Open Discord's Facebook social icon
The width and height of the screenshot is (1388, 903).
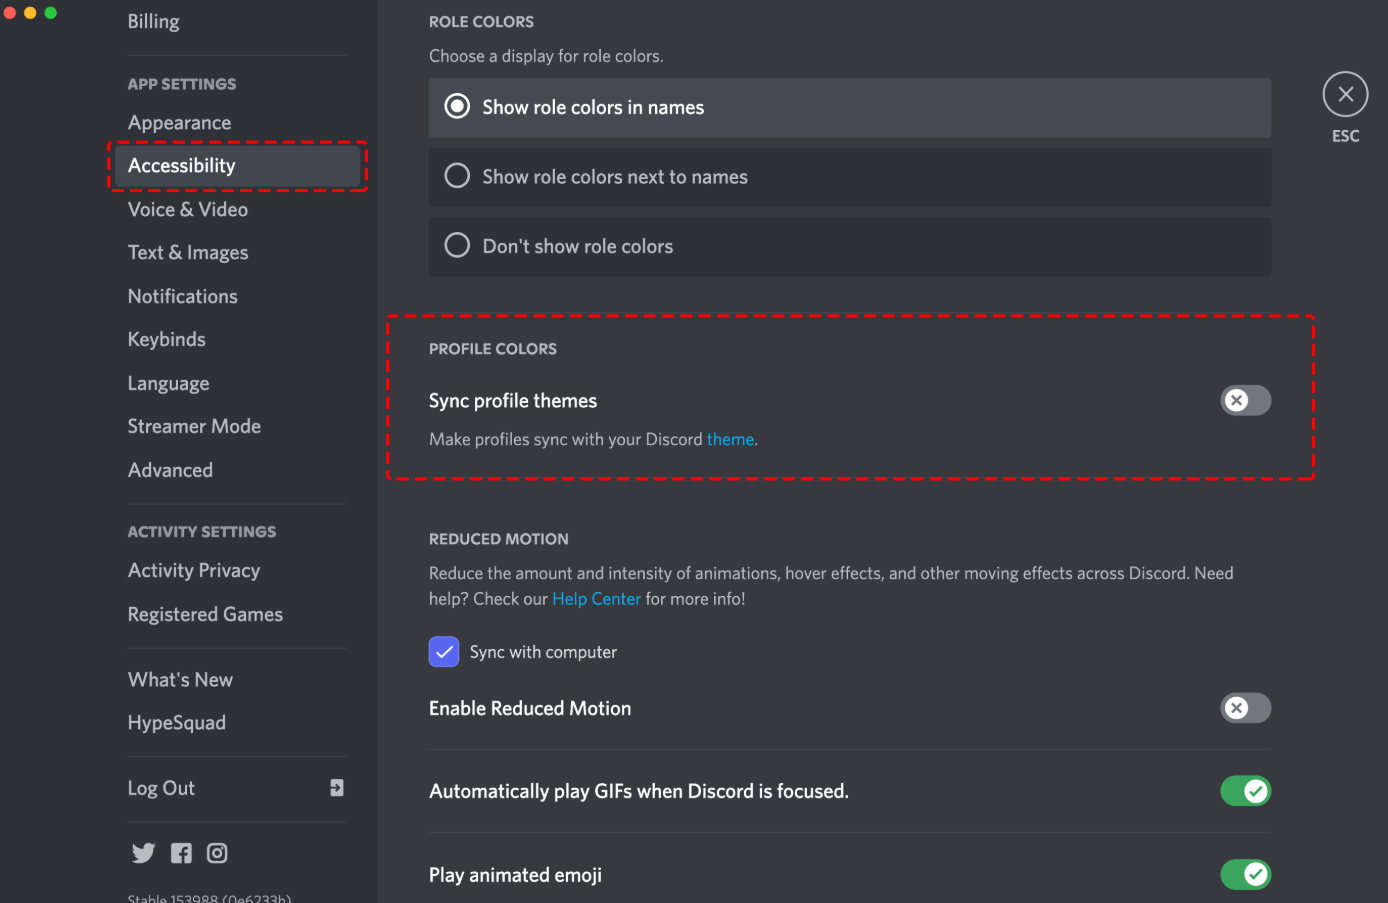click(x=181, y=853)
